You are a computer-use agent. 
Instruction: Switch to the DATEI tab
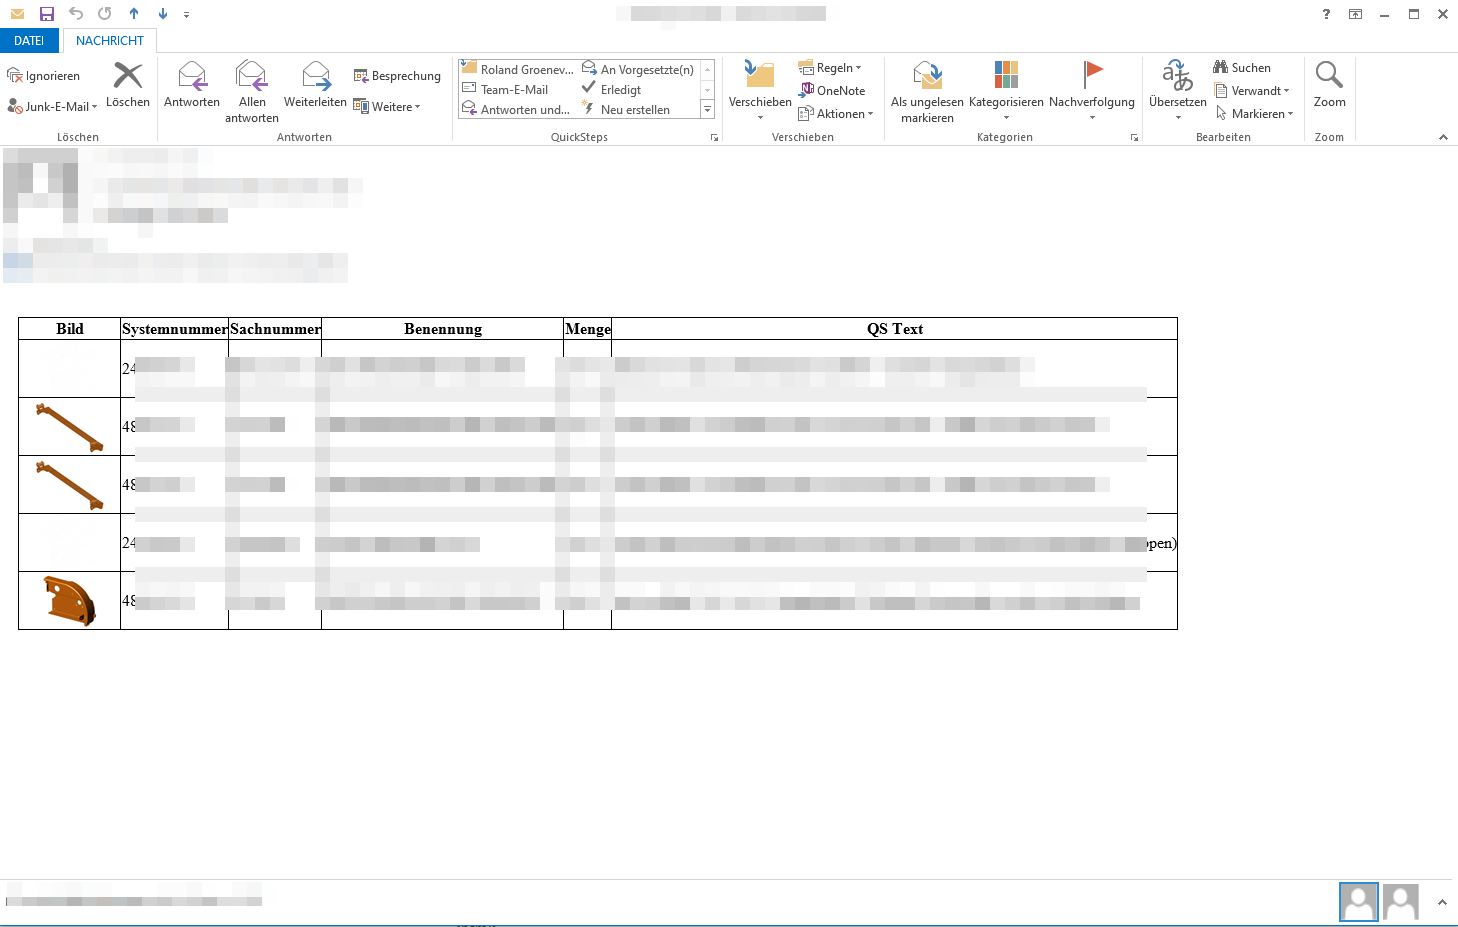pos(30,40)
